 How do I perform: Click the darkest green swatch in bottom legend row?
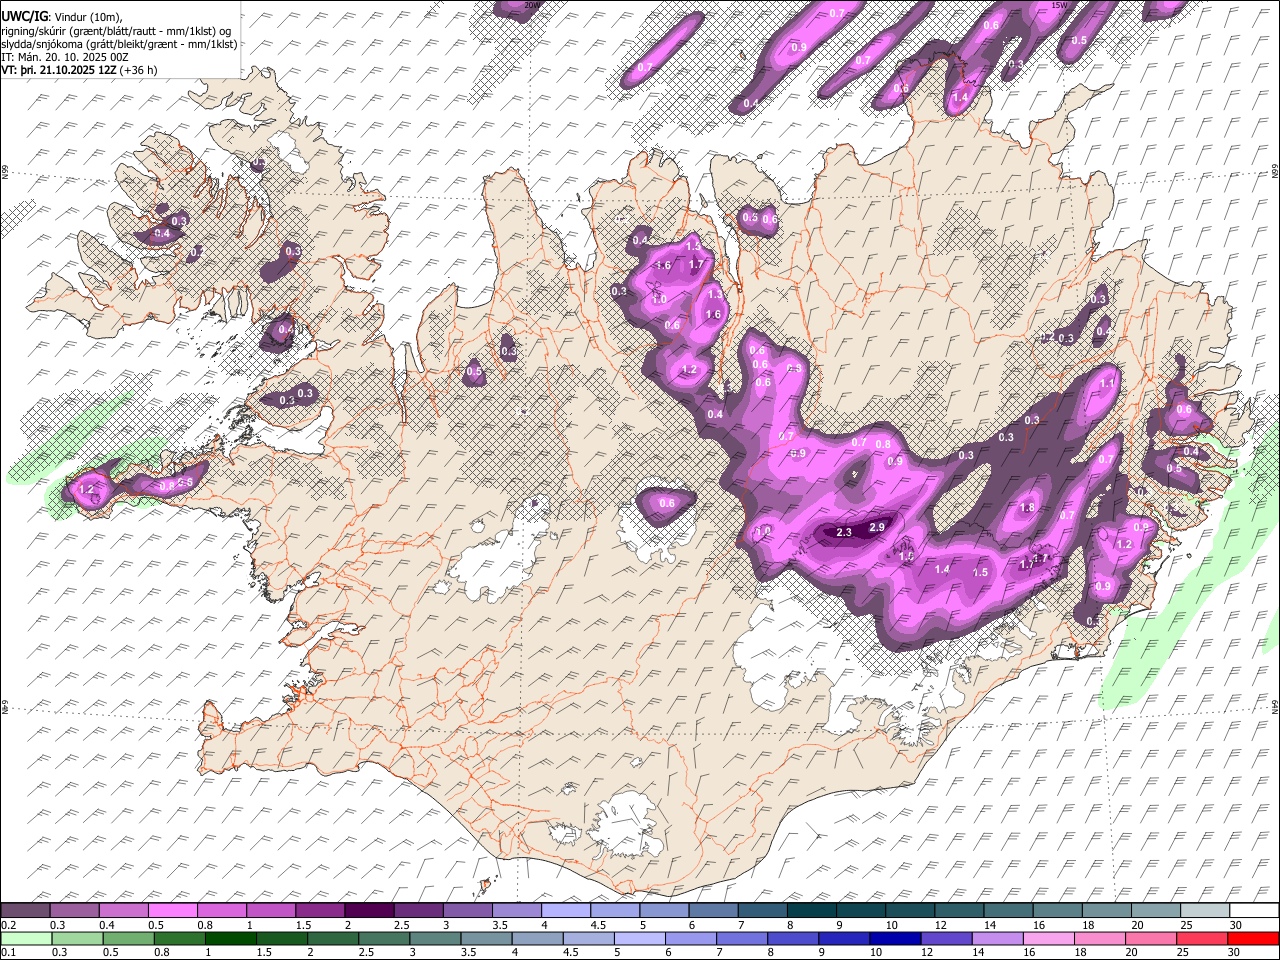tap(231, 938)
